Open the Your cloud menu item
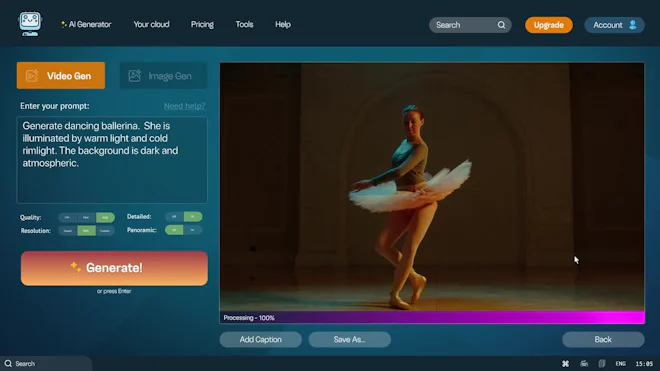Image resolution: width=660 pixels, height=371 pixels. tap(152, 24)
